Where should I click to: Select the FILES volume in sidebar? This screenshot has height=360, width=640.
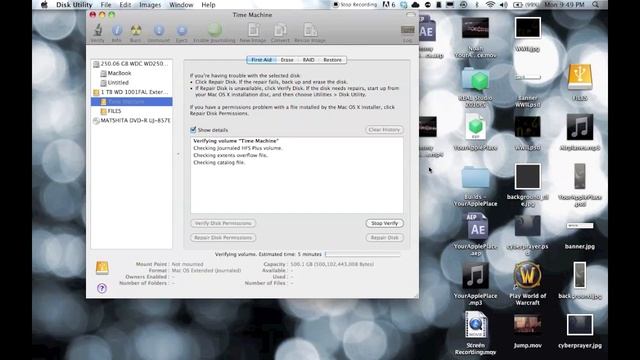131,111
